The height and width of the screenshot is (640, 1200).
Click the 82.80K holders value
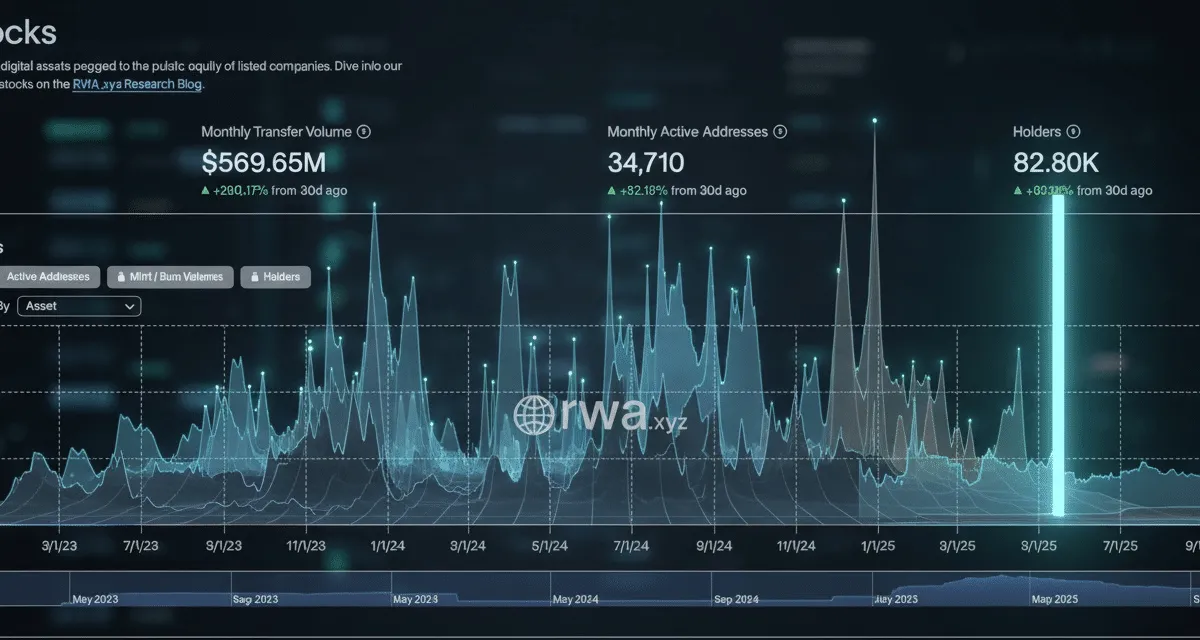click(1057, 161)
